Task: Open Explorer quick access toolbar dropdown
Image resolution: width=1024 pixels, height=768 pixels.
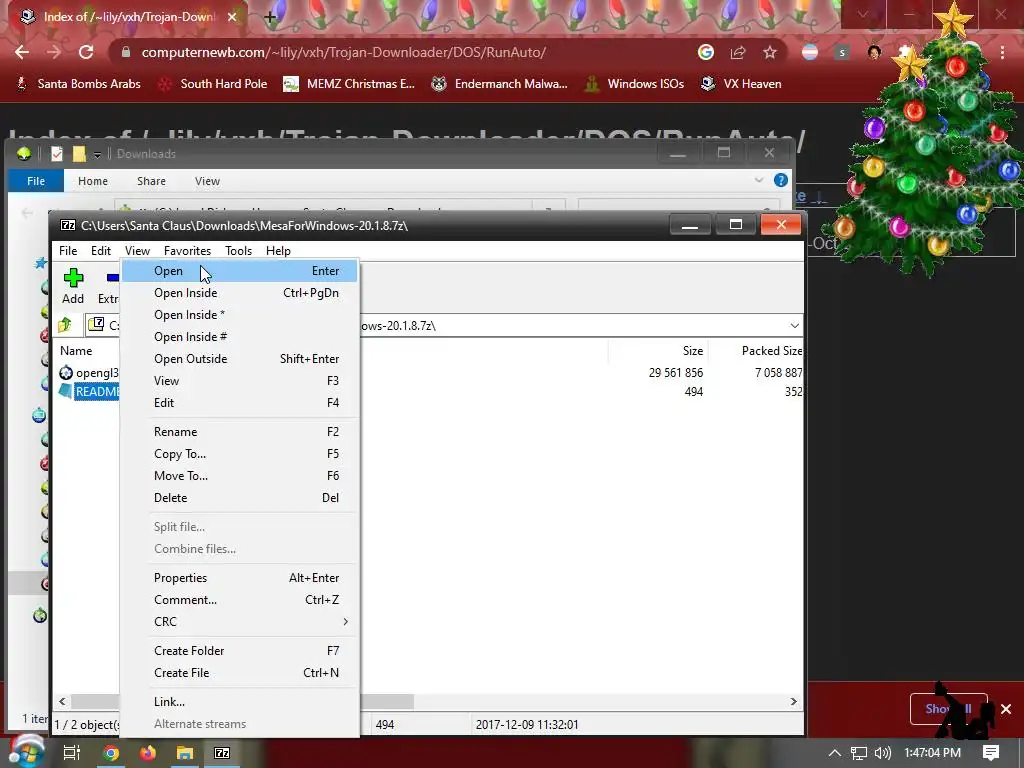Action: point(97,154)
